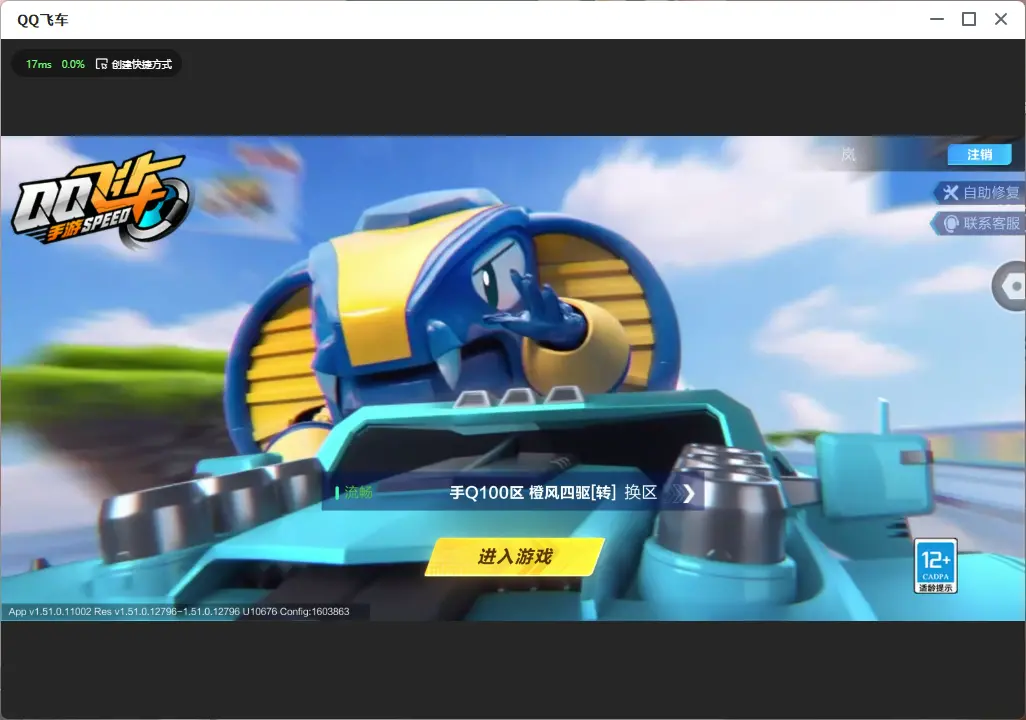Click the account name next to 注销
This screenshot has height=720, width=1026.
pos(848,154)
